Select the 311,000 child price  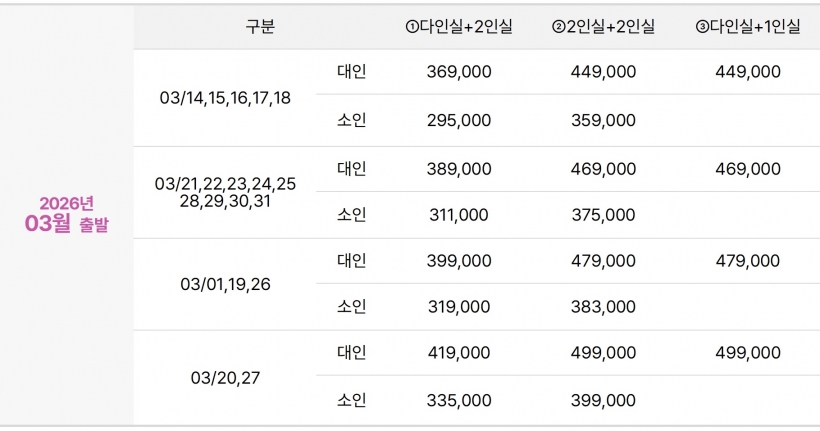pyautogui.click(x=458, y=215)
